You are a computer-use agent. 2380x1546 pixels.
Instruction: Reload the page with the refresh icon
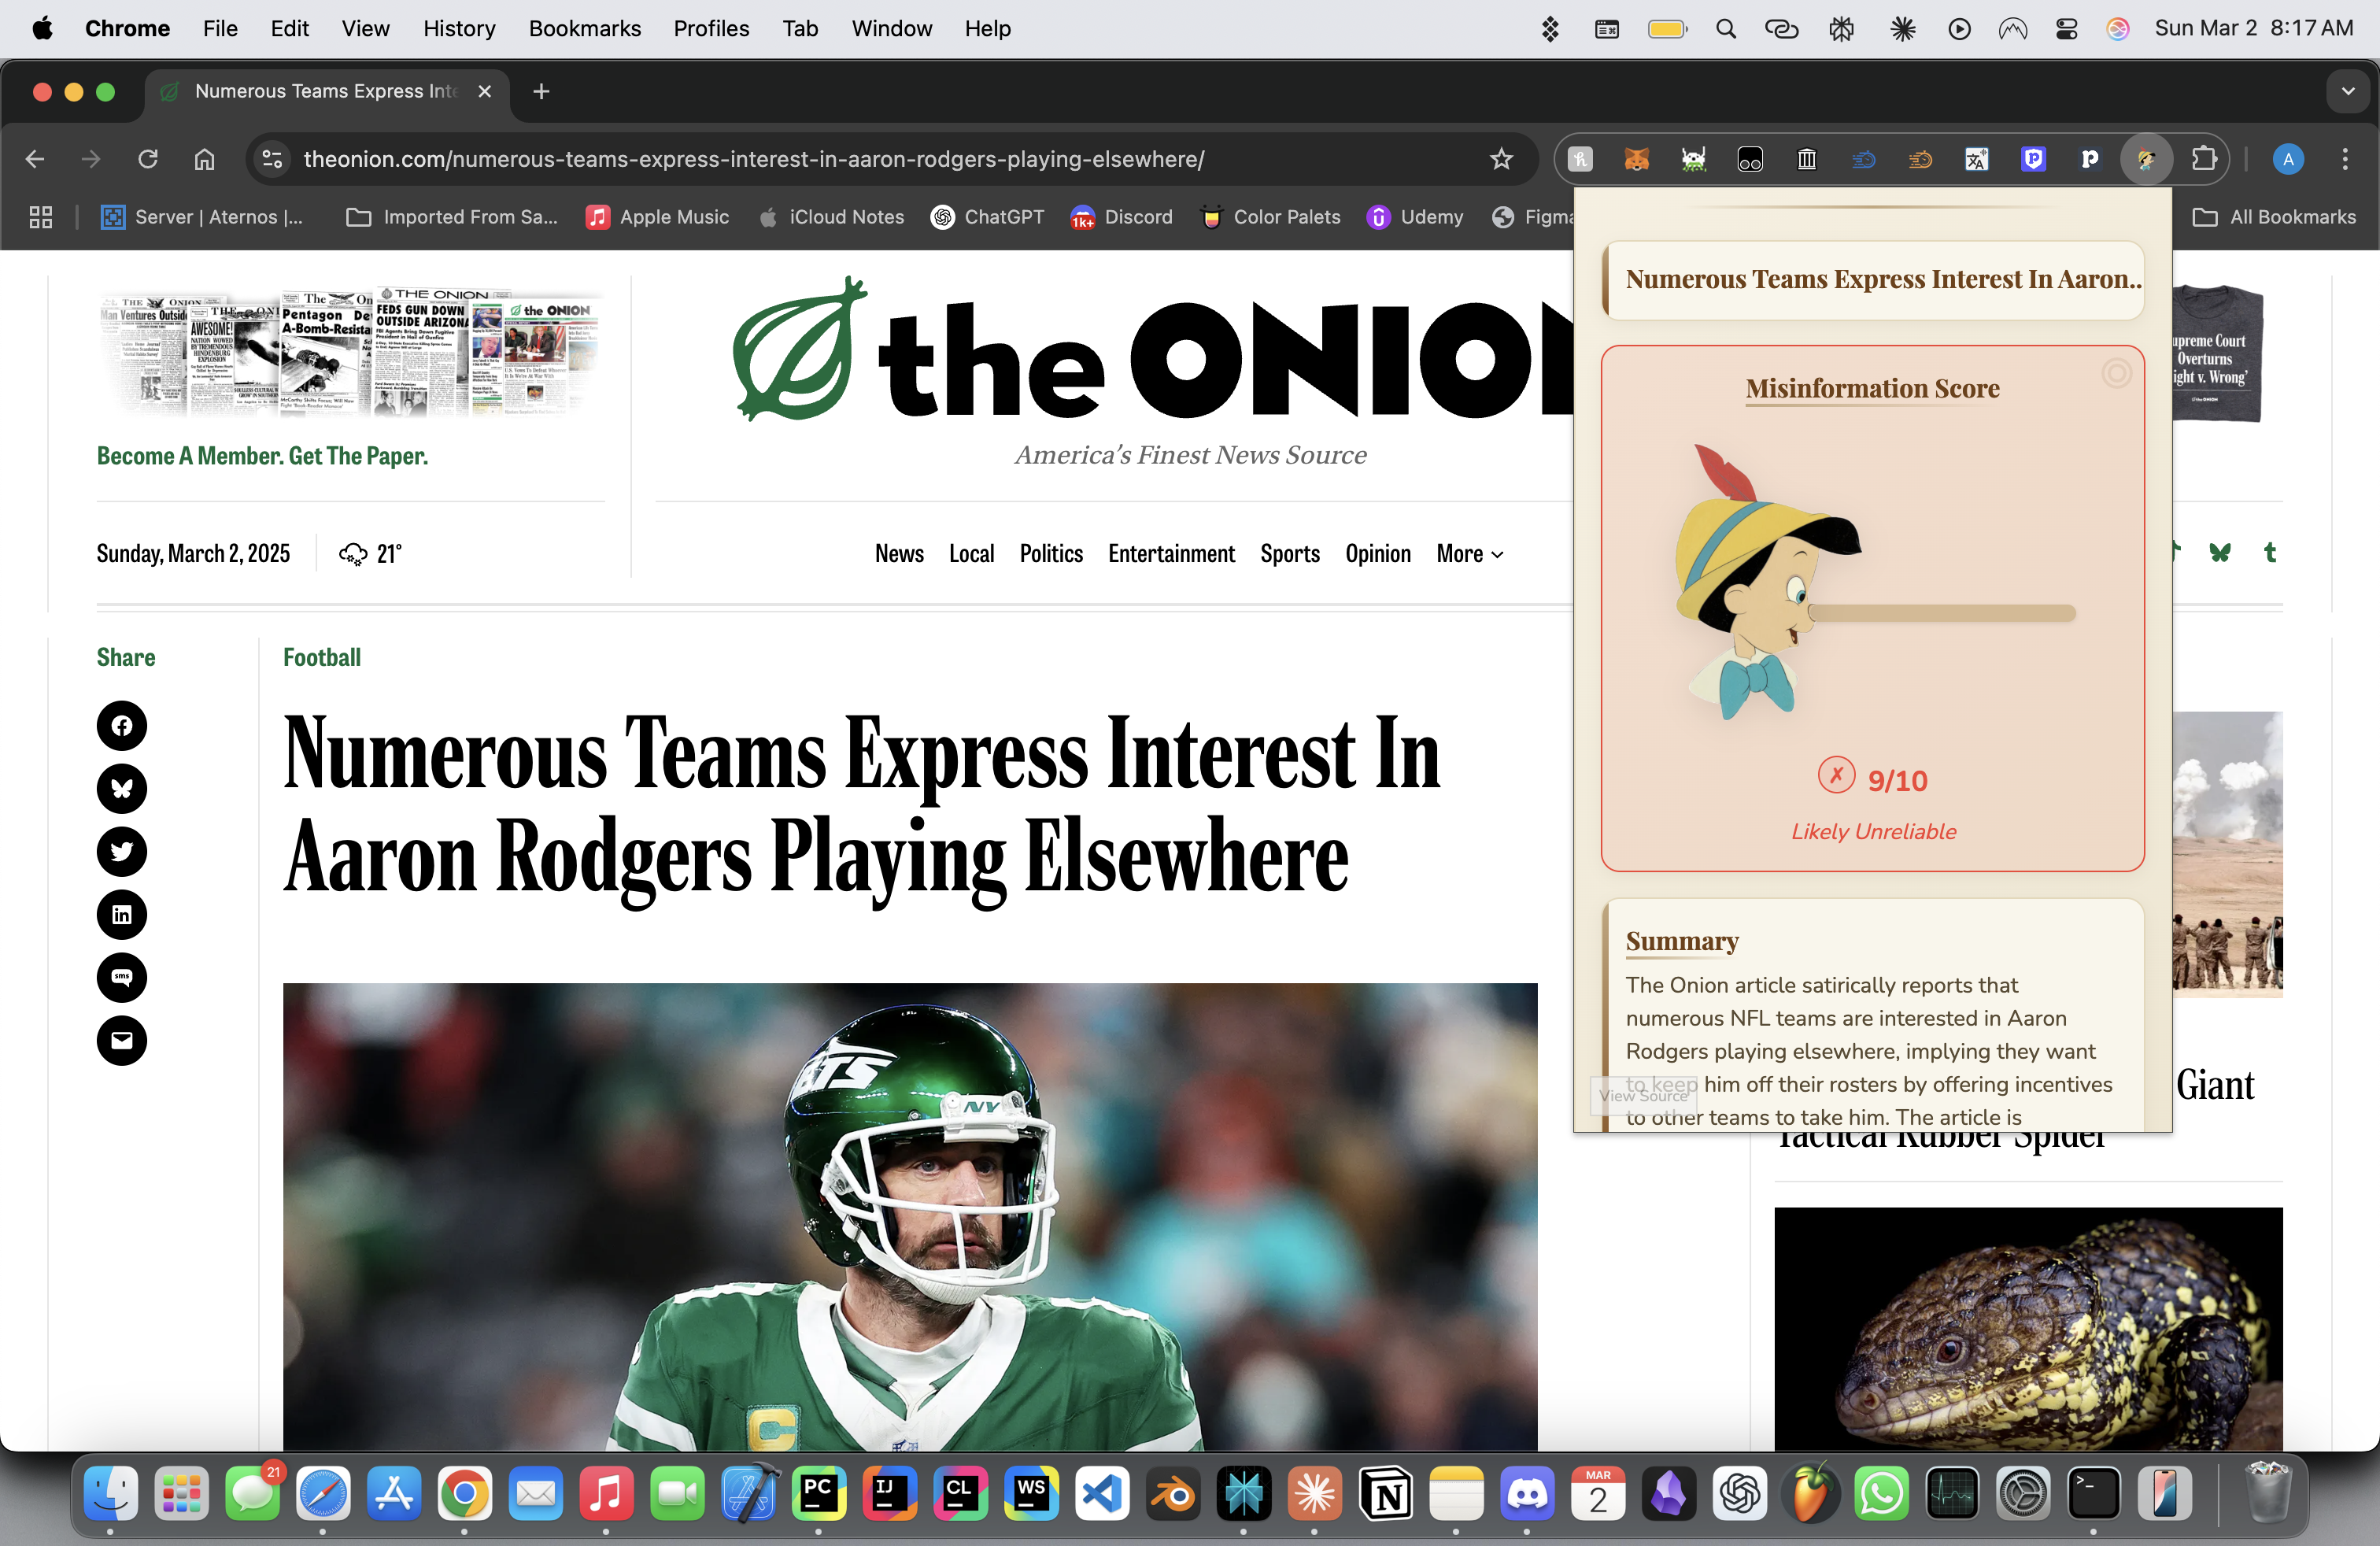[x=148, y=159]
